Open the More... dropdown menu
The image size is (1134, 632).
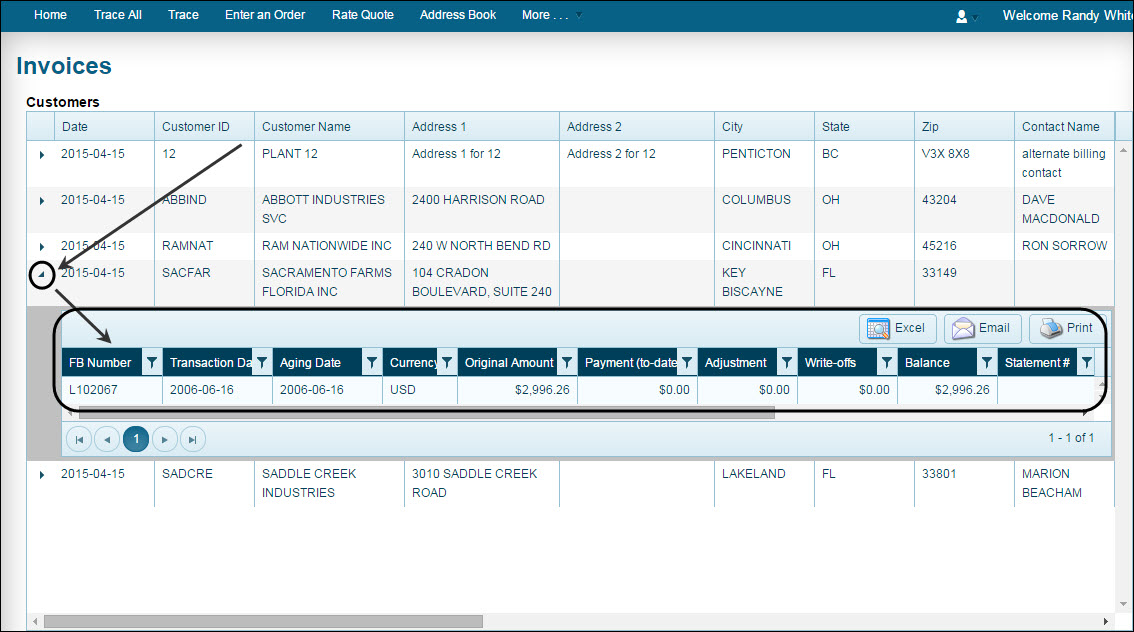click(x=552, y=15)
